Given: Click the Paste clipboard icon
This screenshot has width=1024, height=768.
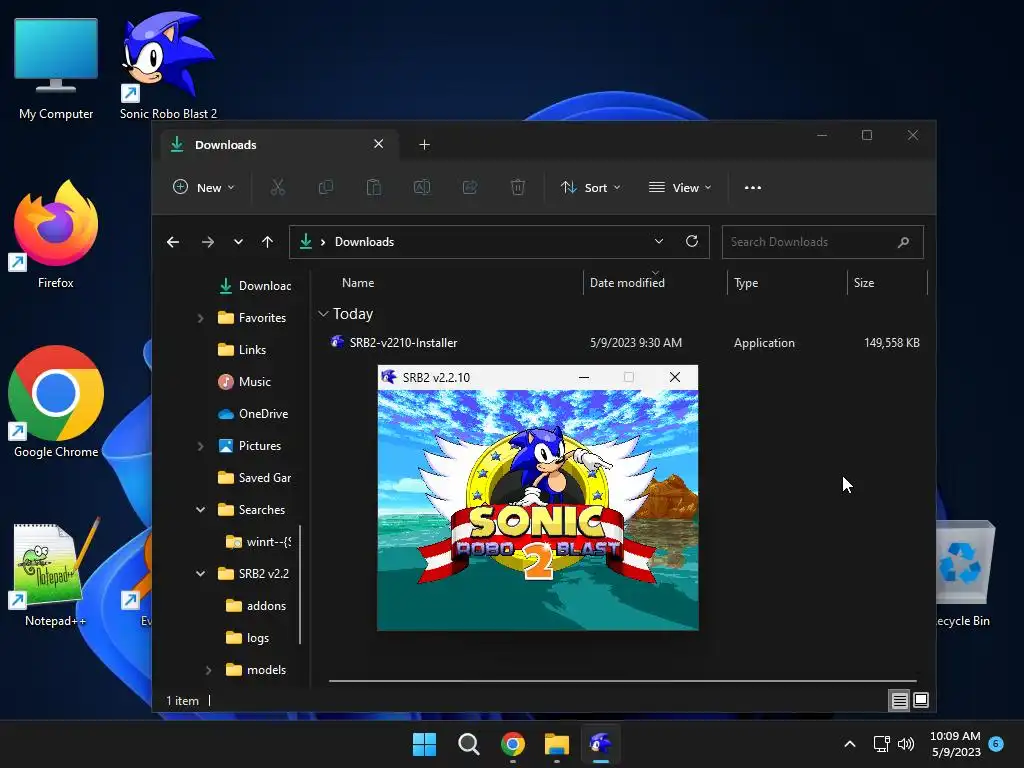Looking at the screenshot, I should point(374,187).
